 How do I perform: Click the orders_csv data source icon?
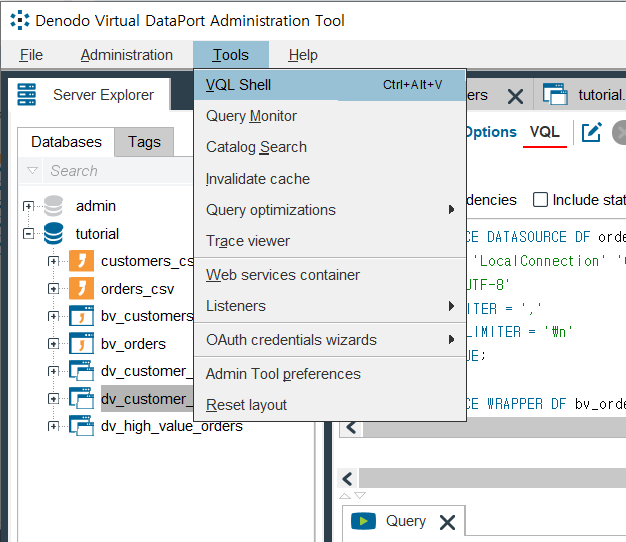coord(81,289)
